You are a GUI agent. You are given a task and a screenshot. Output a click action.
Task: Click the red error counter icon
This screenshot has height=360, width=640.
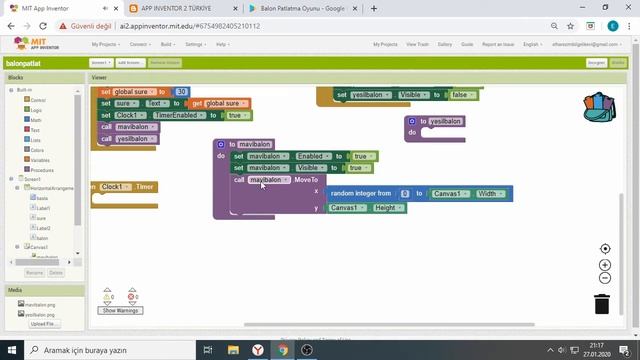click(x=131, y=297)
